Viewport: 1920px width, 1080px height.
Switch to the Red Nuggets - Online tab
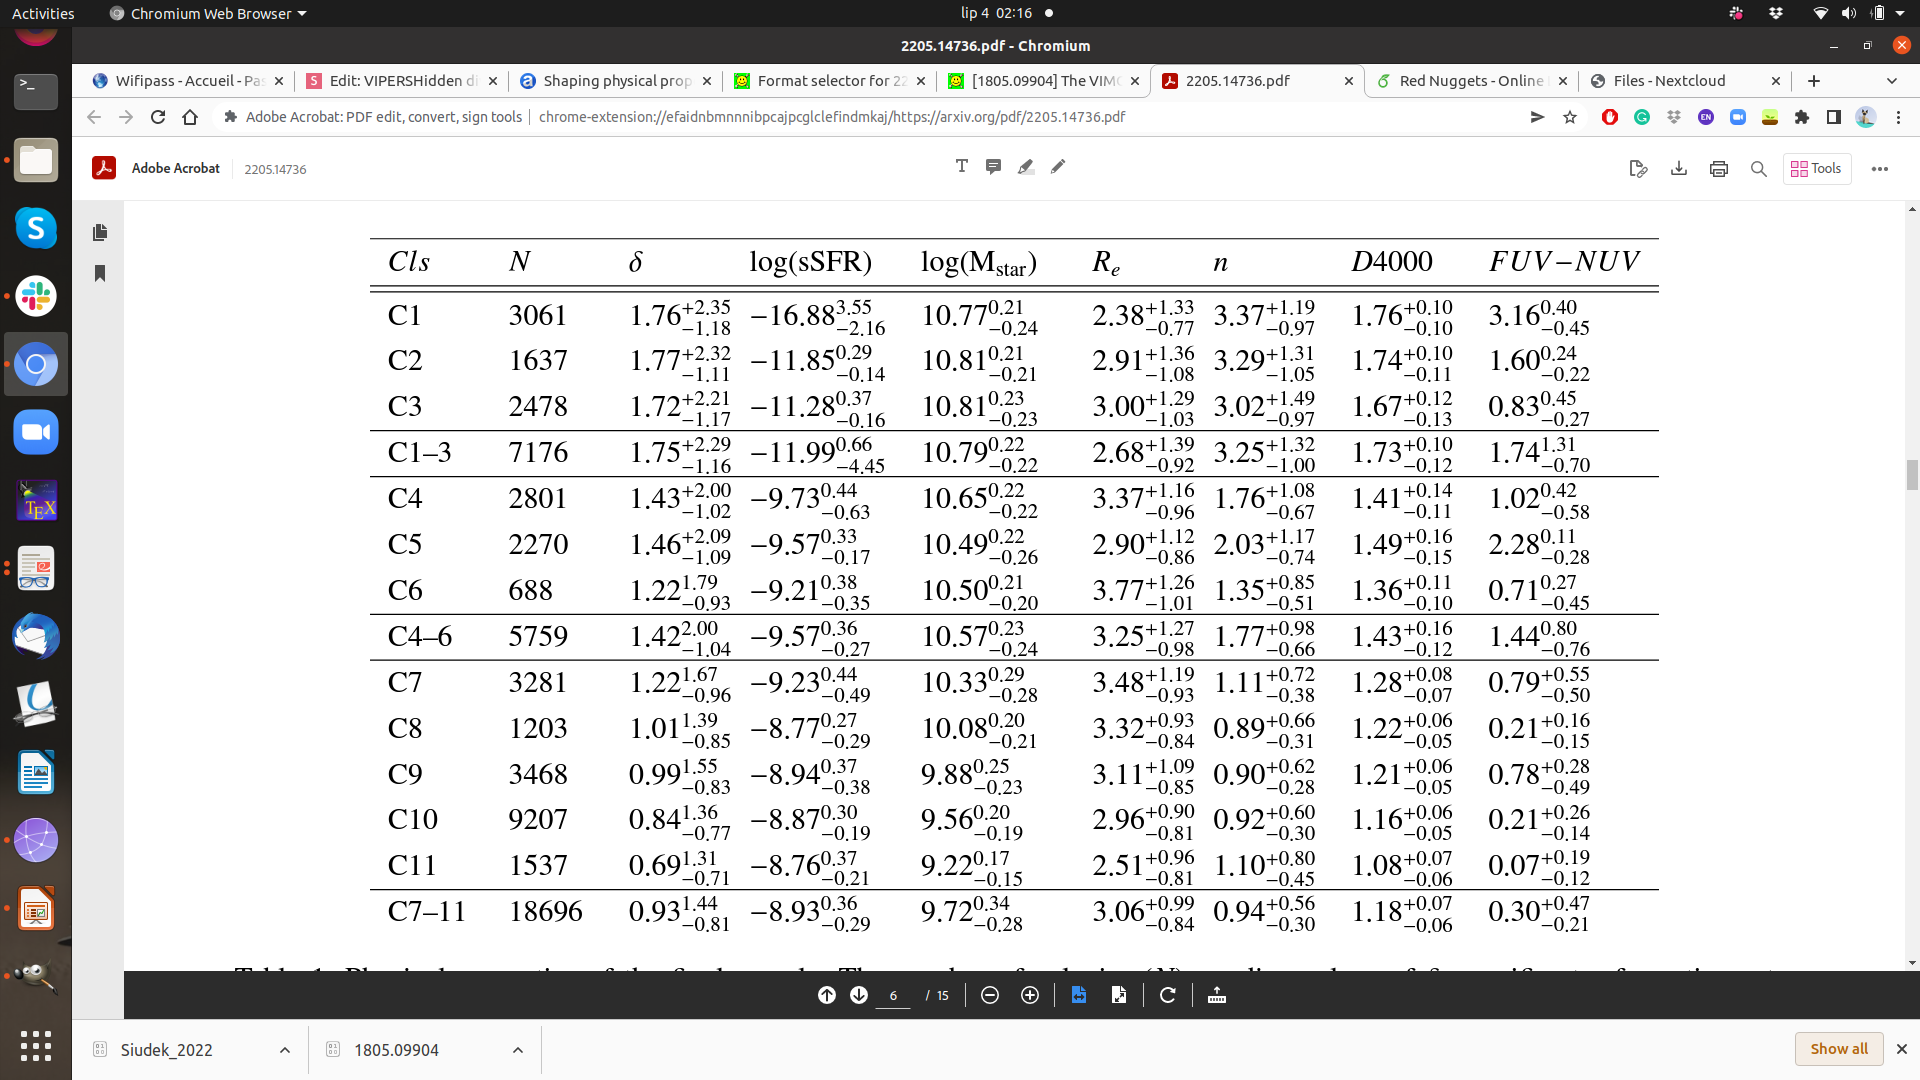1470,81
